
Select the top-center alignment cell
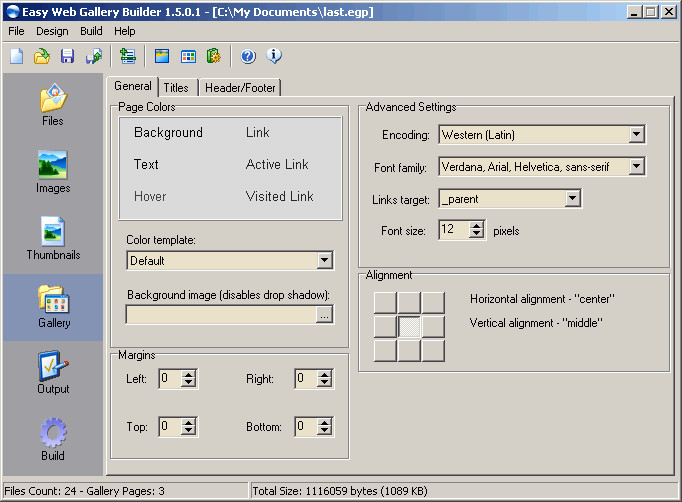(x=409, y=302)
